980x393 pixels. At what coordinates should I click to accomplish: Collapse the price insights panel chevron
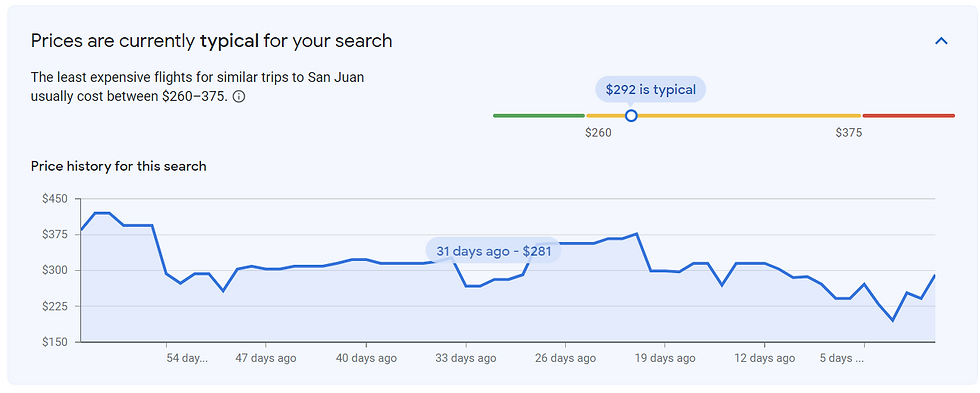tap(941, 41)
